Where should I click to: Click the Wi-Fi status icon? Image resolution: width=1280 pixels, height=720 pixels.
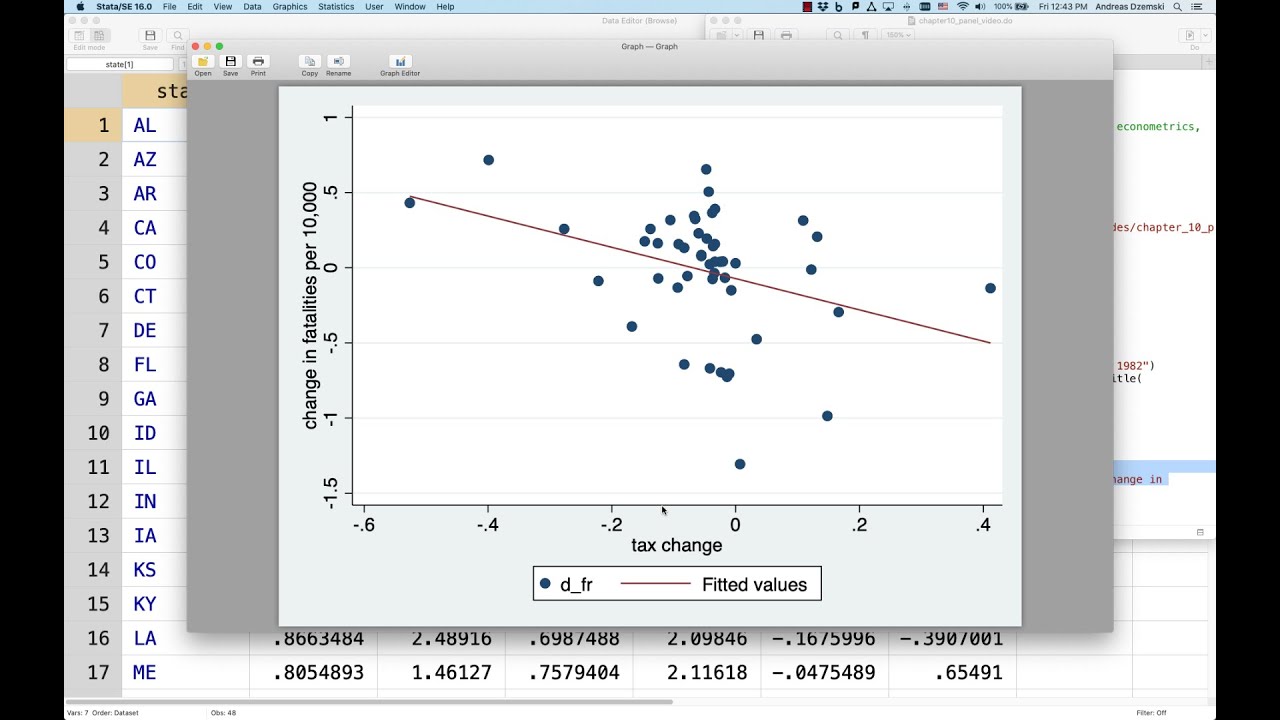click(x=963, y=6)
